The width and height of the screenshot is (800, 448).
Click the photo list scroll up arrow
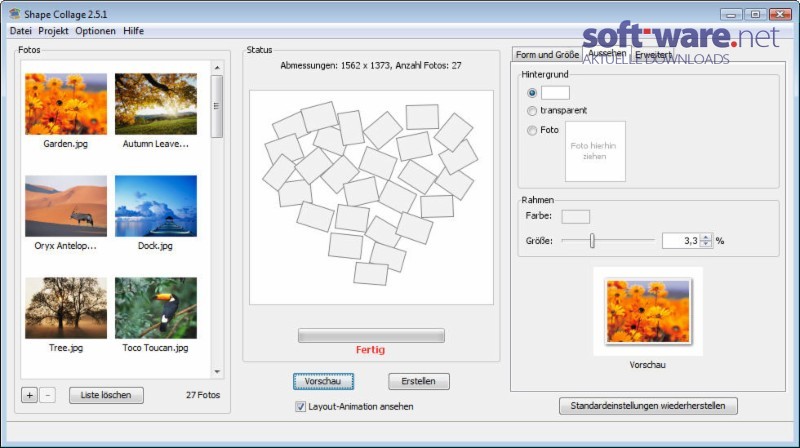point(217,67)
